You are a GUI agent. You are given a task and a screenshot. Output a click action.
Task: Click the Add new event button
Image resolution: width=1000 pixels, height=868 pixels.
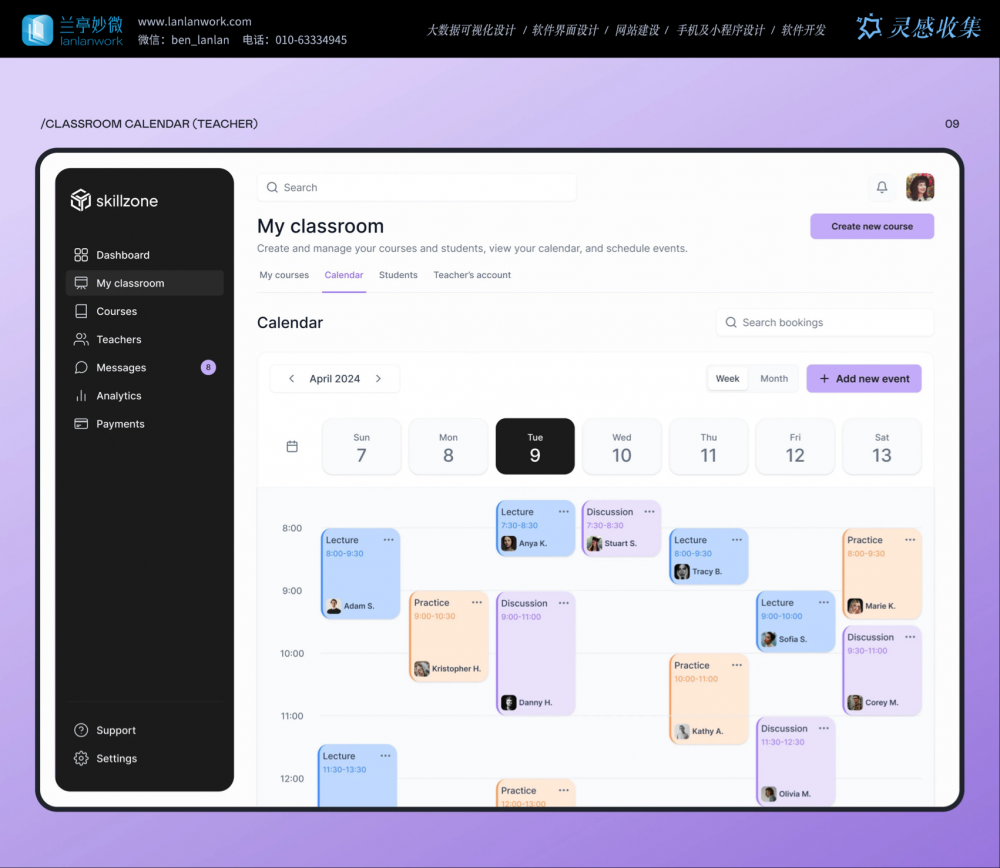click(864, 379)
